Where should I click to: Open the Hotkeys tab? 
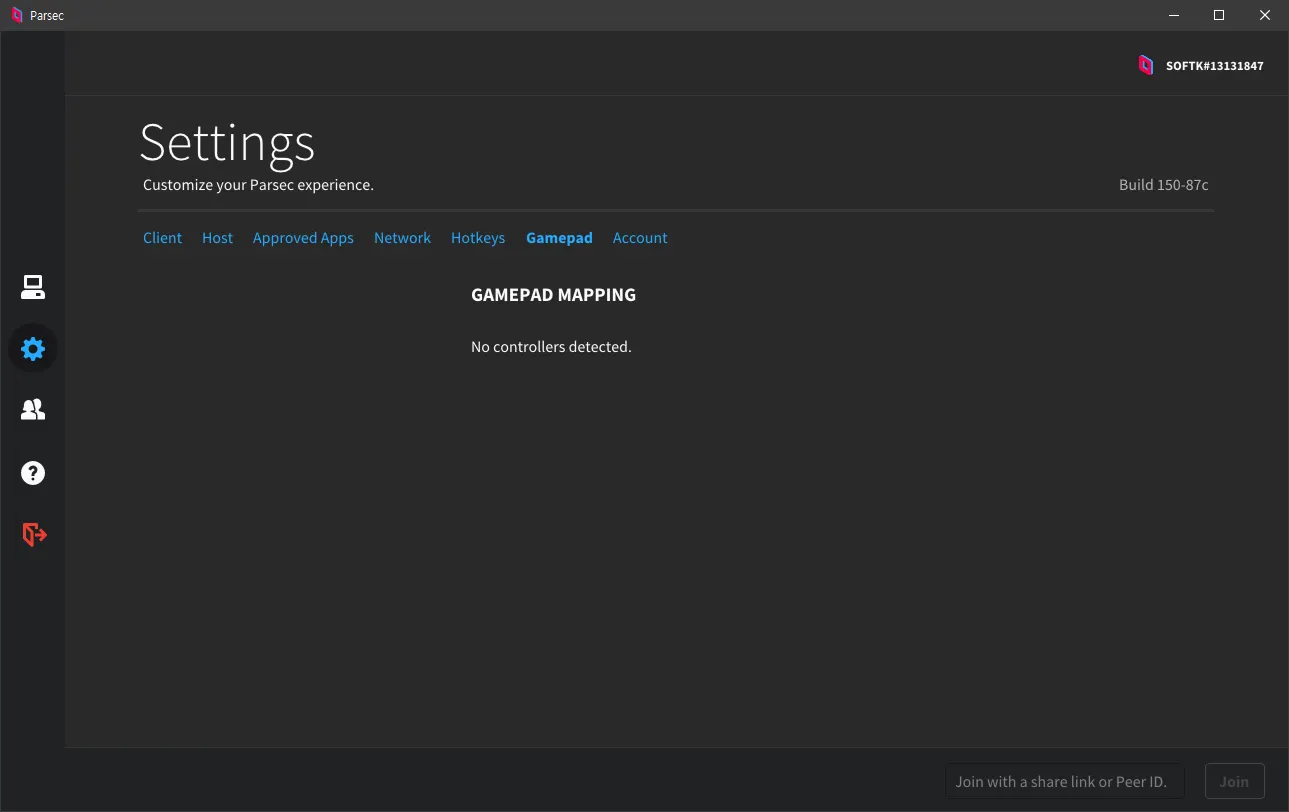pyautogui.click(x=478, y=238)
